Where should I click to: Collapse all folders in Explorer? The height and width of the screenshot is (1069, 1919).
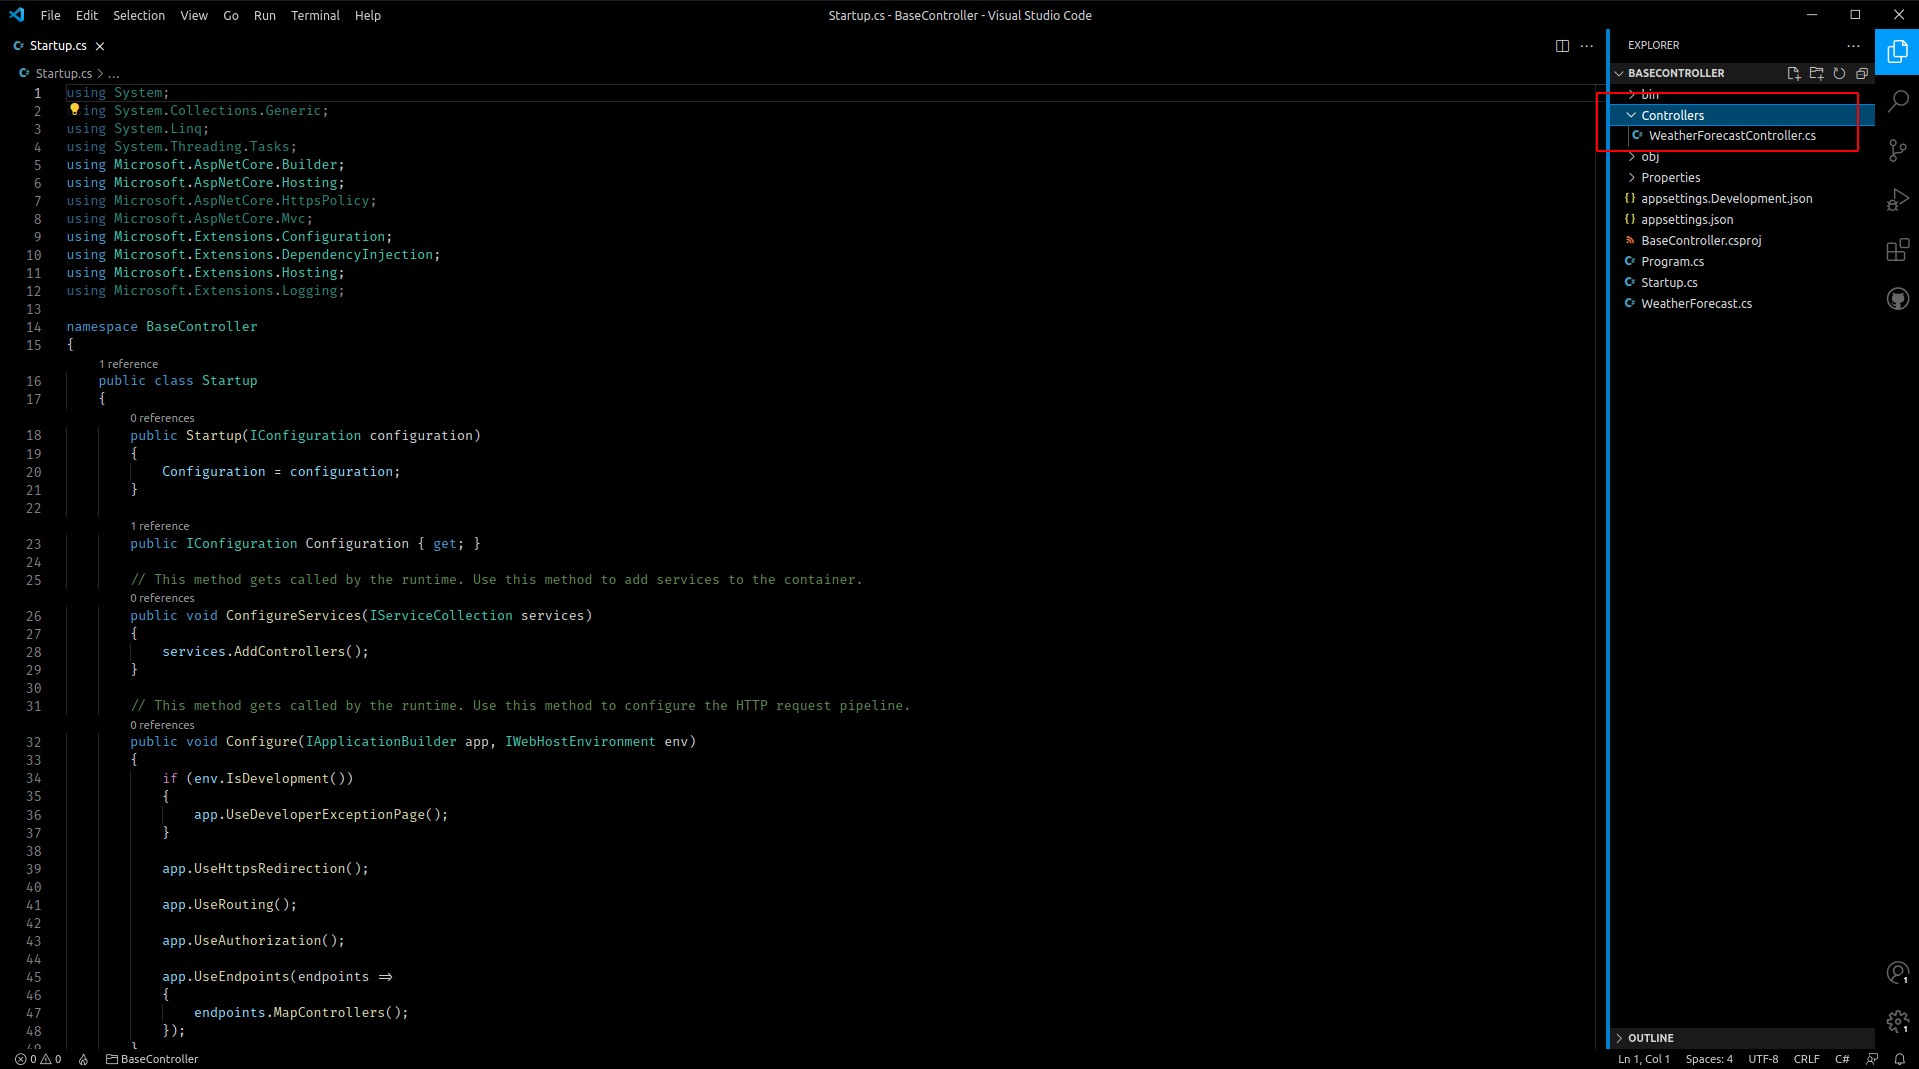coord(1862,73)
